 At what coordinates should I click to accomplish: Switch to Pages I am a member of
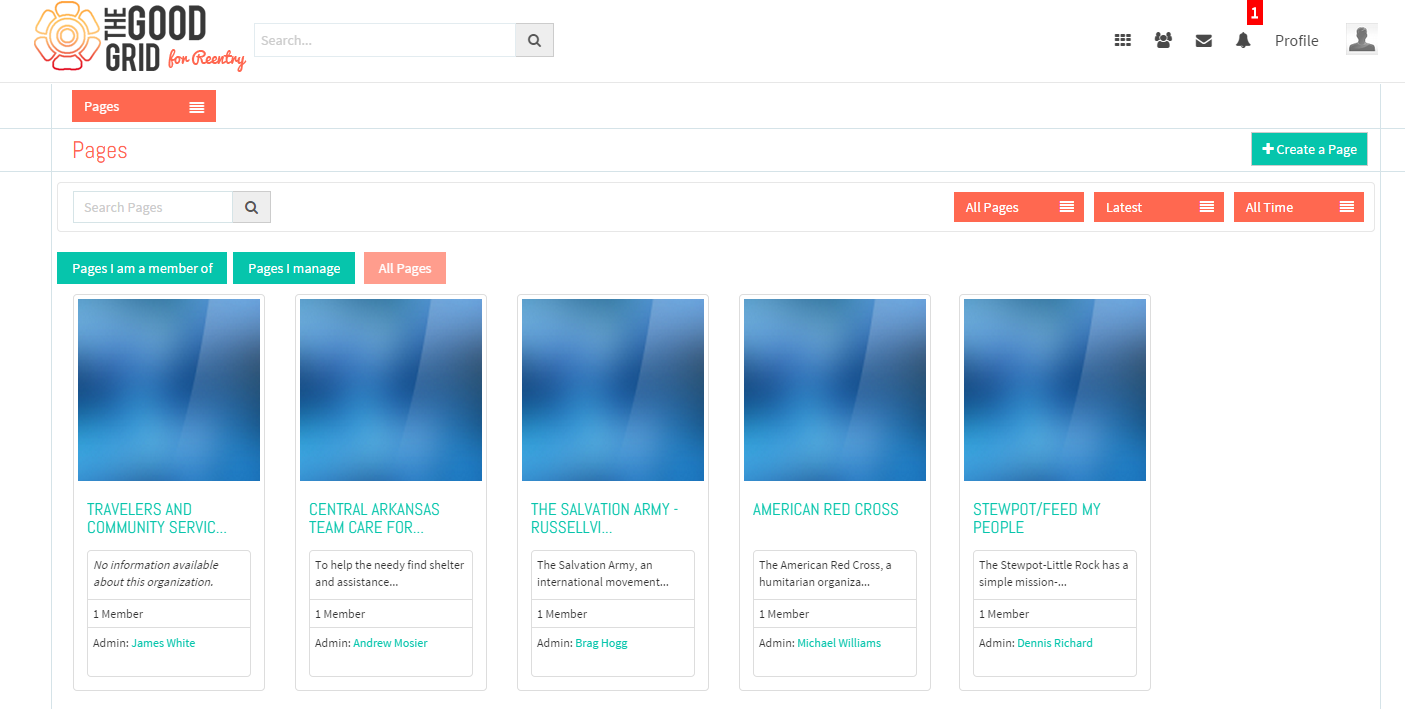coord(142,268)
